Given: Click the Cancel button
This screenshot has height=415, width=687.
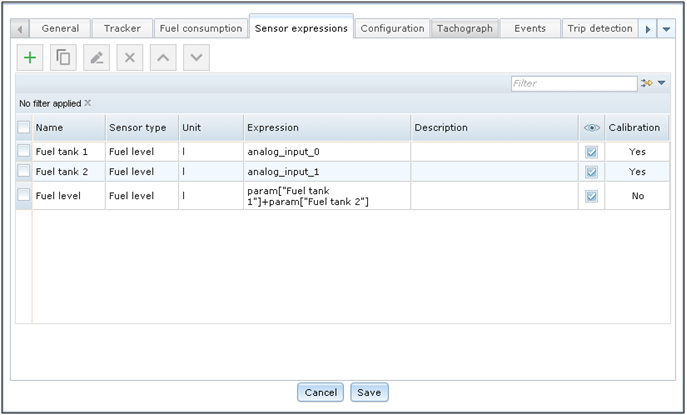Looking at the screenshot, I should tap(321, 392).
